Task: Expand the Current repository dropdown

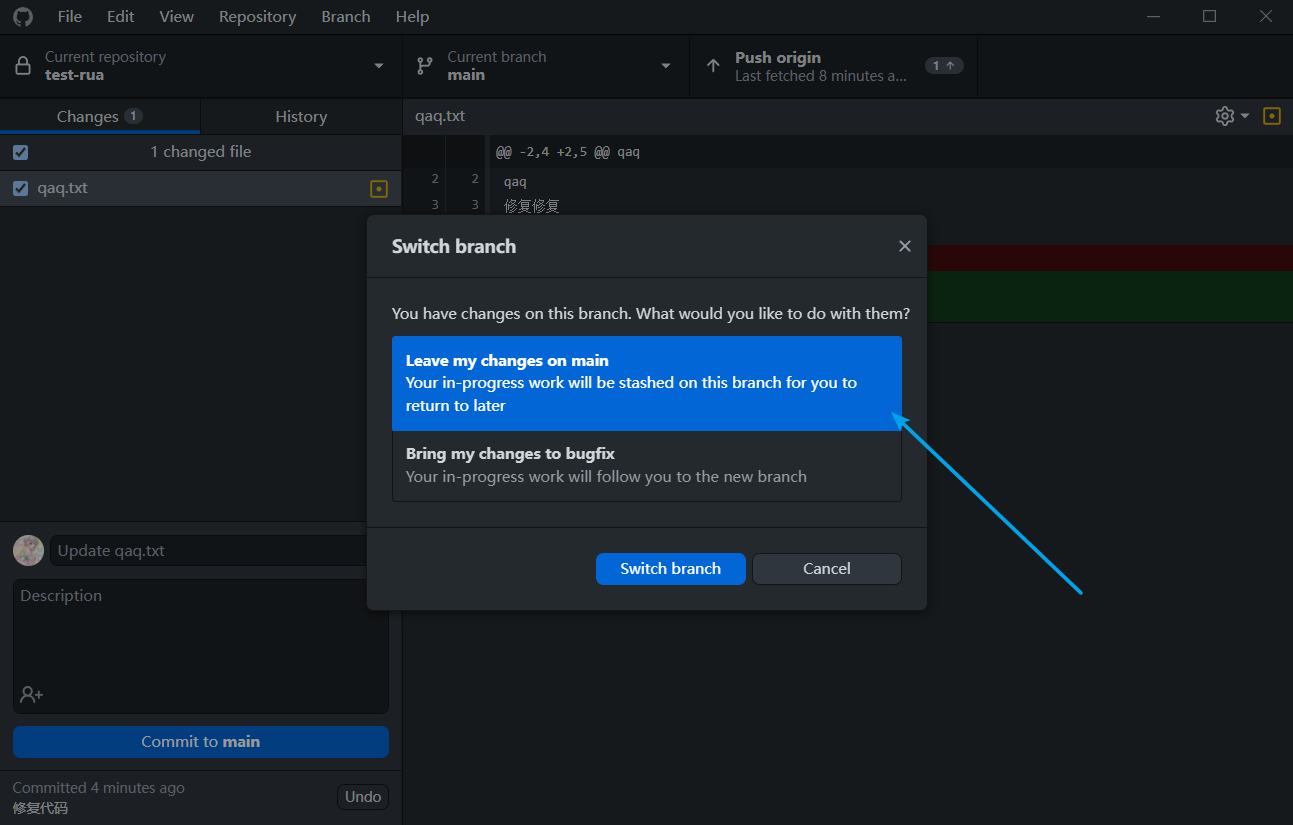Action: [379, 66]
